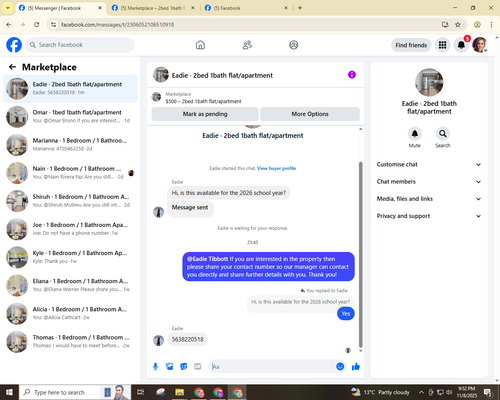Open Eliana 1 Bedroom conversation
500x400 pixels.
70,285
